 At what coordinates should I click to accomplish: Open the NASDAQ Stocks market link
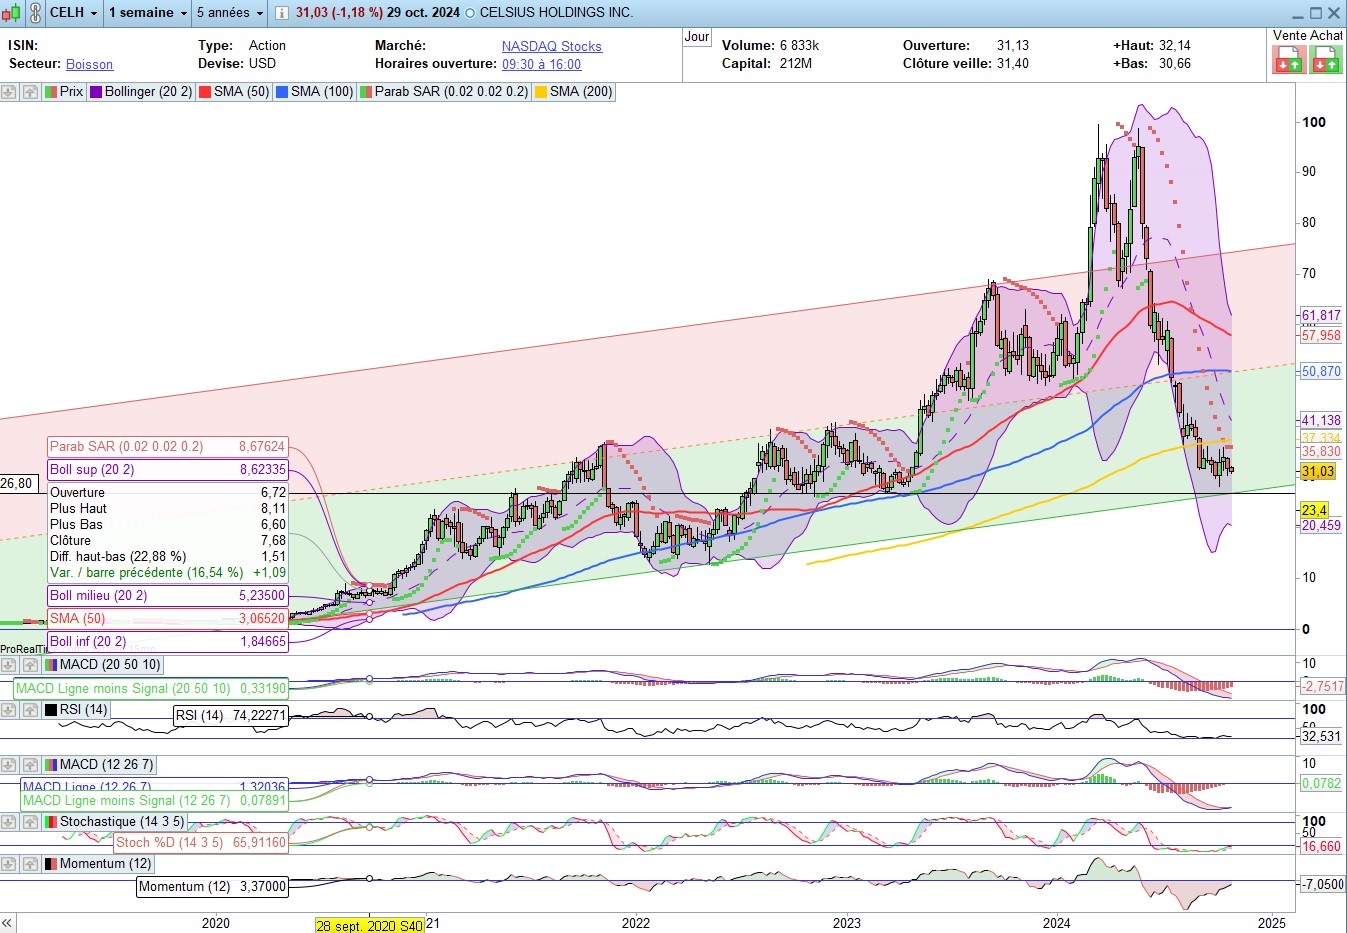click(x=551, y=46)
